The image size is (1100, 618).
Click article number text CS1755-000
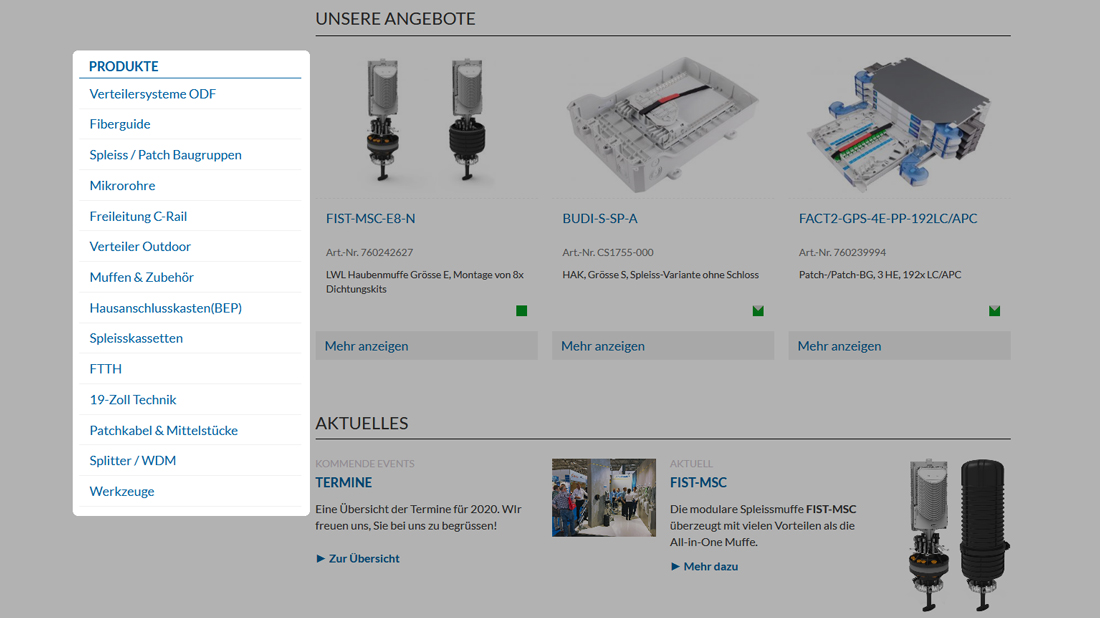(x=625, y=253)
